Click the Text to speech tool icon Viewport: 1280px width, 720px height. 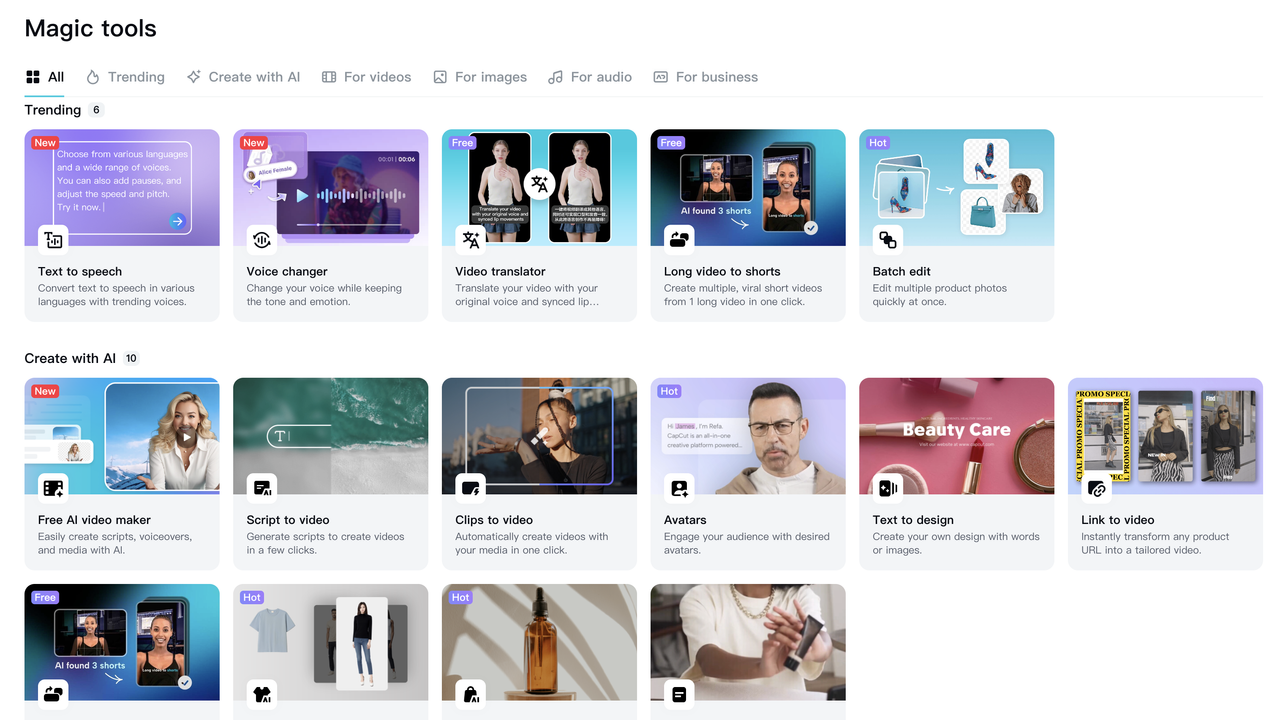tap(54, 240)
